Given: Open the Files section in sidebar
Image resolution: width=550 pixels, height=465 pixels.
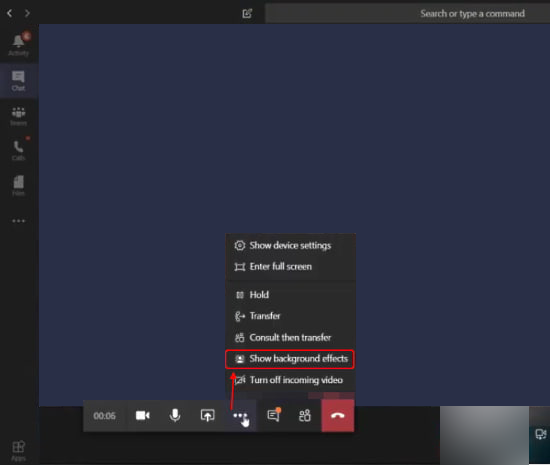Looking at the screenshot, I should point(18,186).
